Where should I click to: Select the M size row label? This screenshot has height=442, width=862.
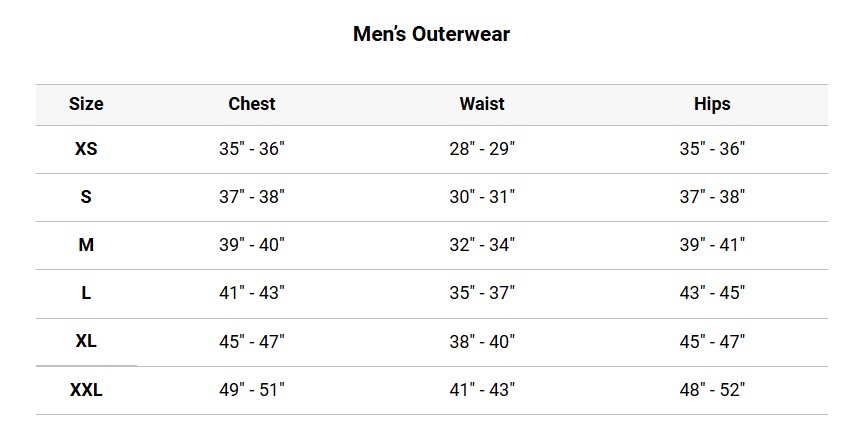click(86, 245)
